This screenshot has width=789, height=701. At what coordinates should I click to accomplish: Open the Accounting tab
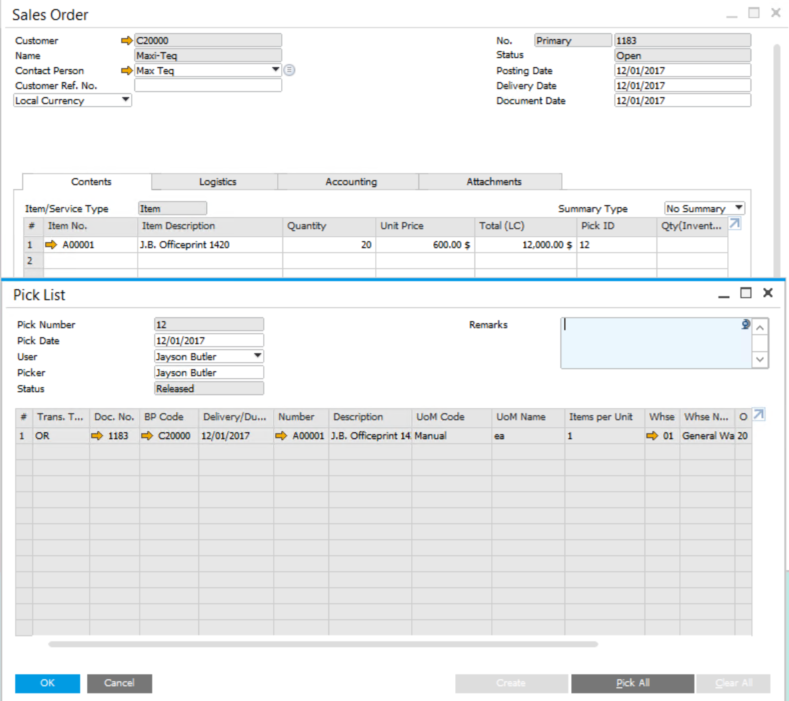click(x=351, y=182)
